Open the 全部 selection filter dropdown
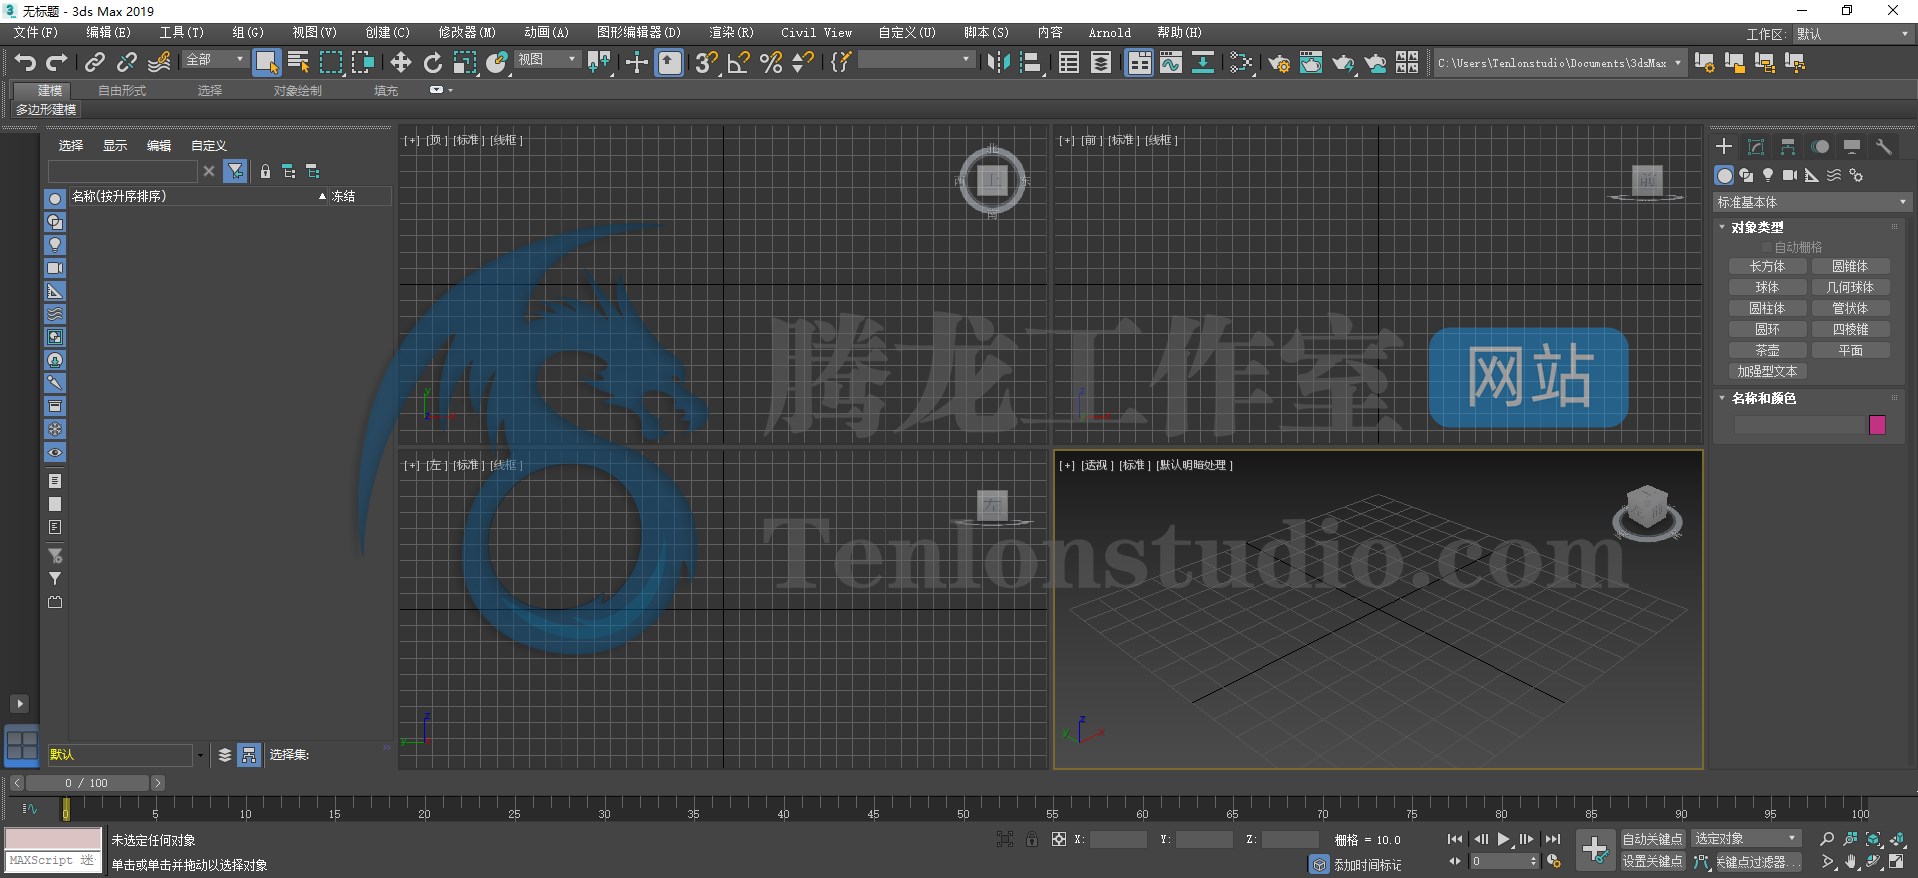 pyautogui.click(x=215, y=60)
